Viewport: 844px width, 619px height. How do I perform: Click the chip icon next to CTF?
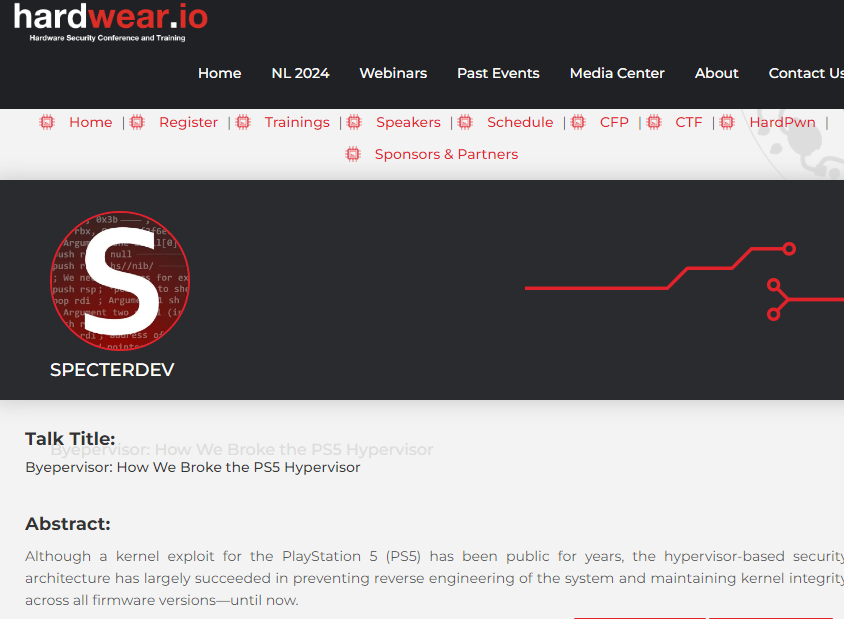[x=653, y=122]
